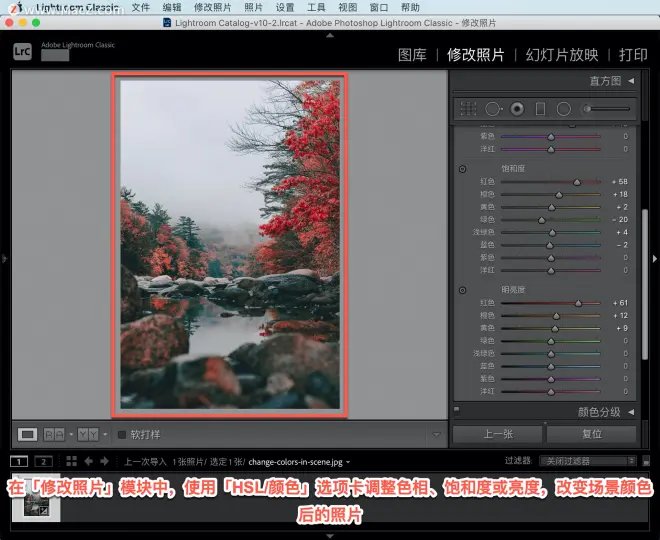
Task: Collapse the Histogram panel
Action: 631,80
